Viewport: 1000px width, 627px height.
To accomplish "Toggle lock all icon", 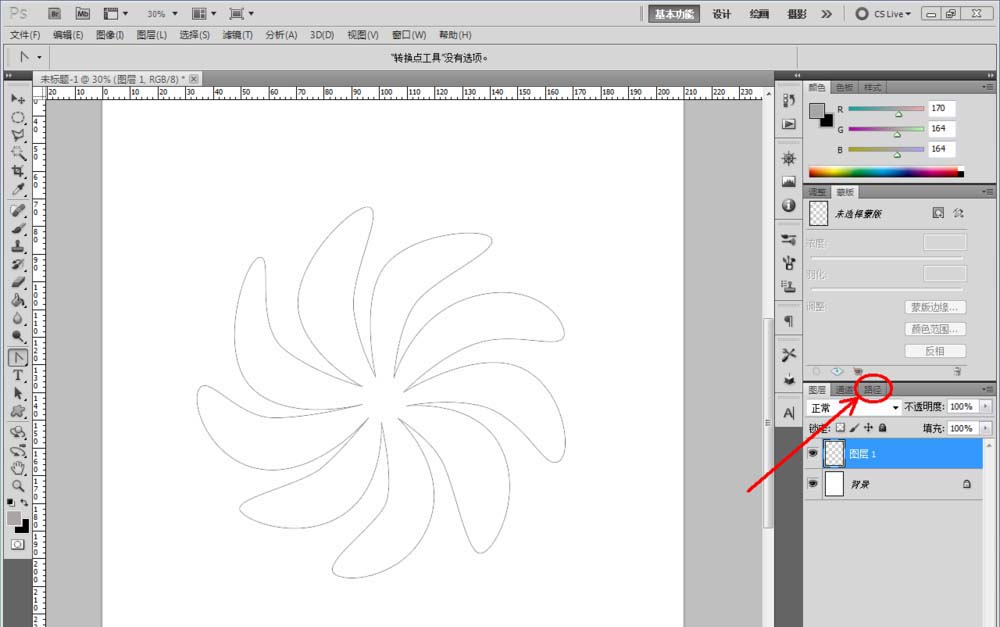I will [882, 427].
